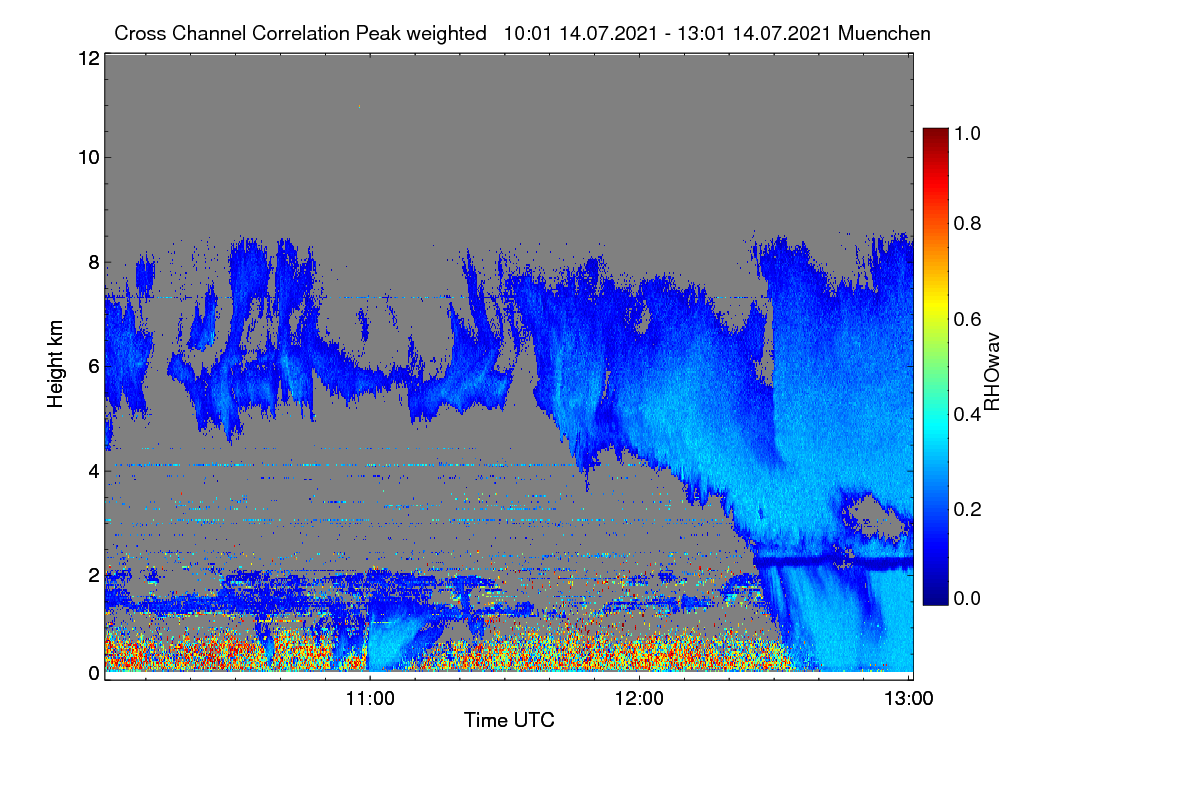Click the colorbar value 0.6
Image resolution: width=1200 pixels, height=800 pixels.
click(x=969, y=319)
